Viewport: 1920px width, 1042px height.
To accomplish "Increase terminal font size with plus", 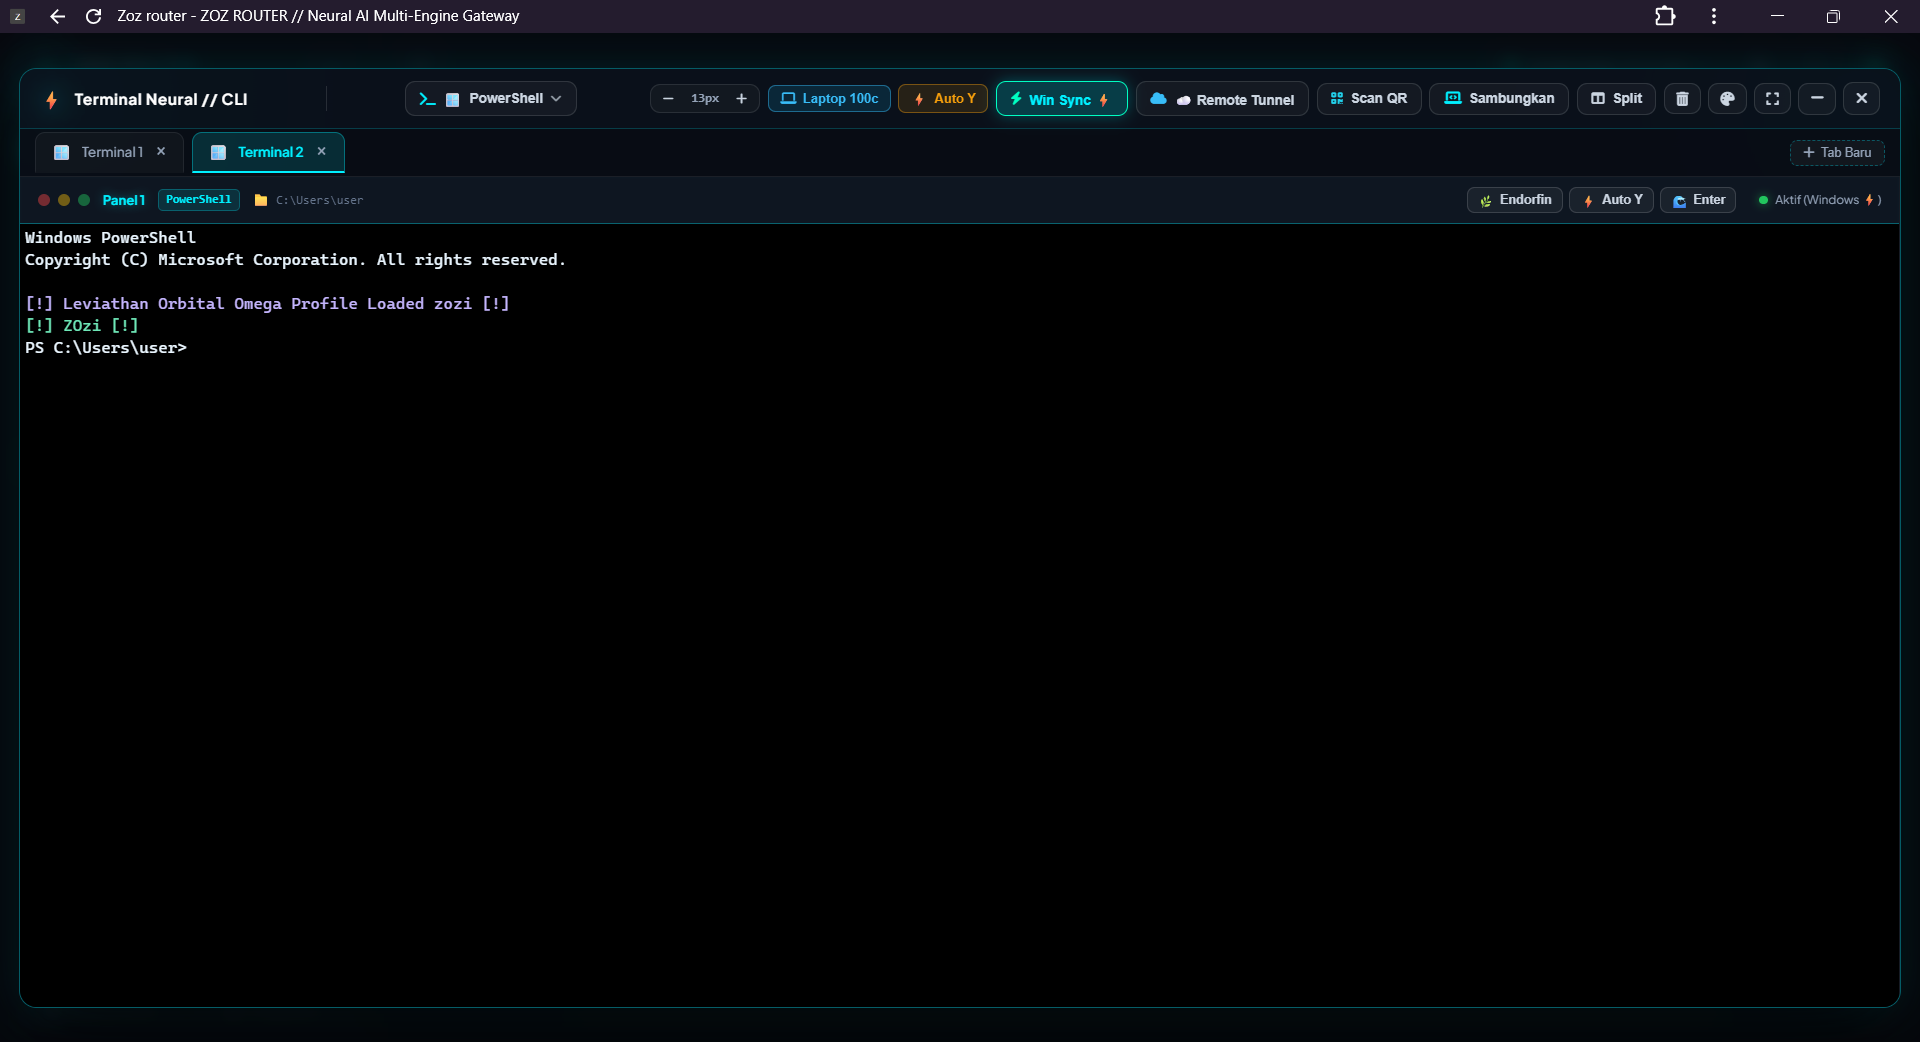I will pyautogui.click(x=741, y=99).
